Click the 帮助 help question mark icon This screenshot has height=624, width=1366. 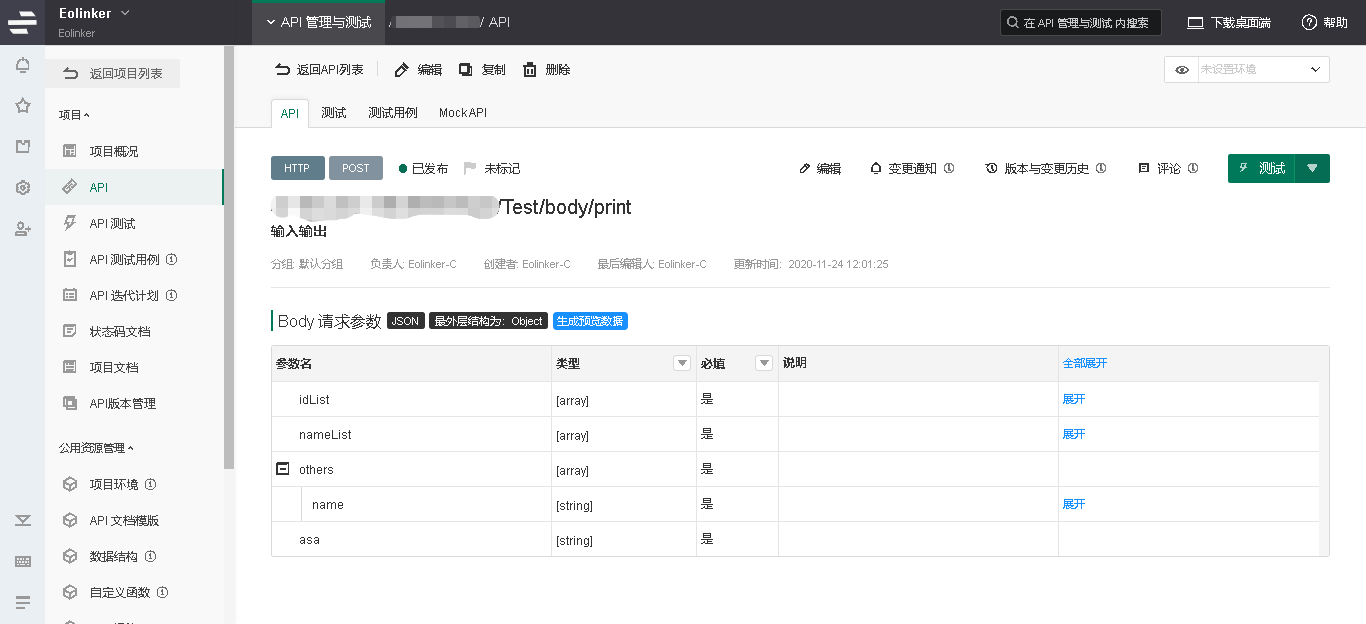[x=1309, y=23]
